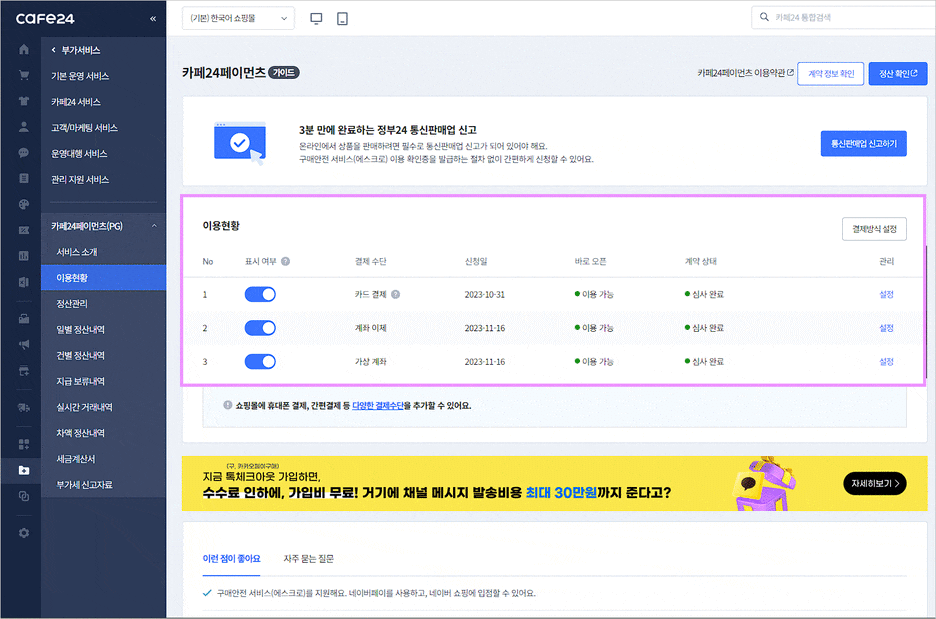Click 통신판매업 신고하기 button
The height and width of the screenshot is (619, 936).
click(863, 143)
